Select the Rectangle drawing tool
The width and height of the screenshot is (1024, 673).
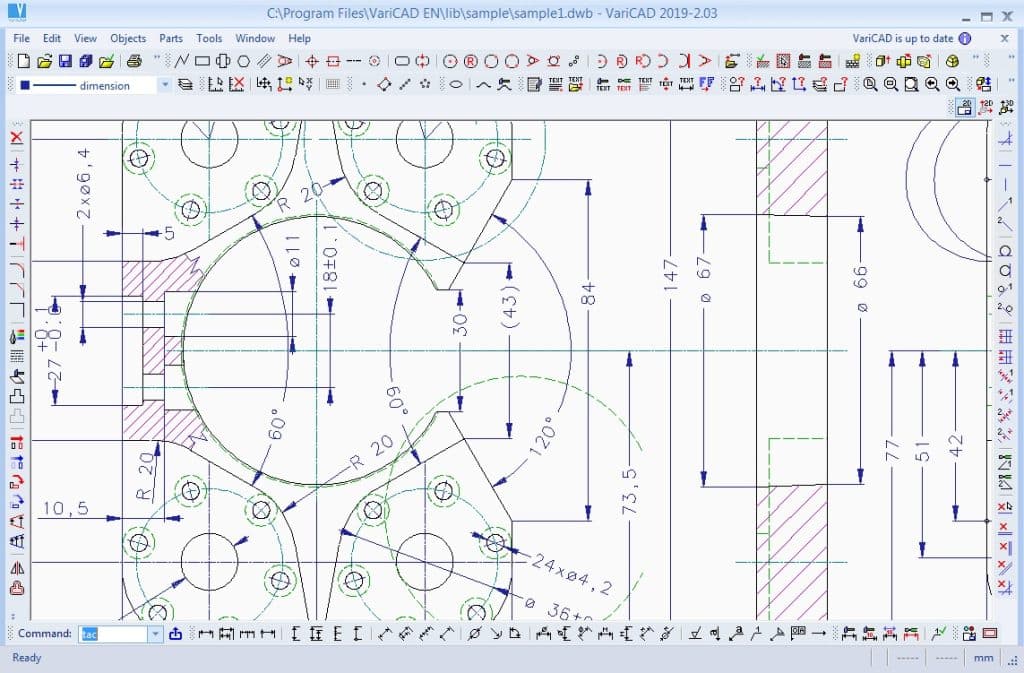pyautogui.click(x=203, y=61)
